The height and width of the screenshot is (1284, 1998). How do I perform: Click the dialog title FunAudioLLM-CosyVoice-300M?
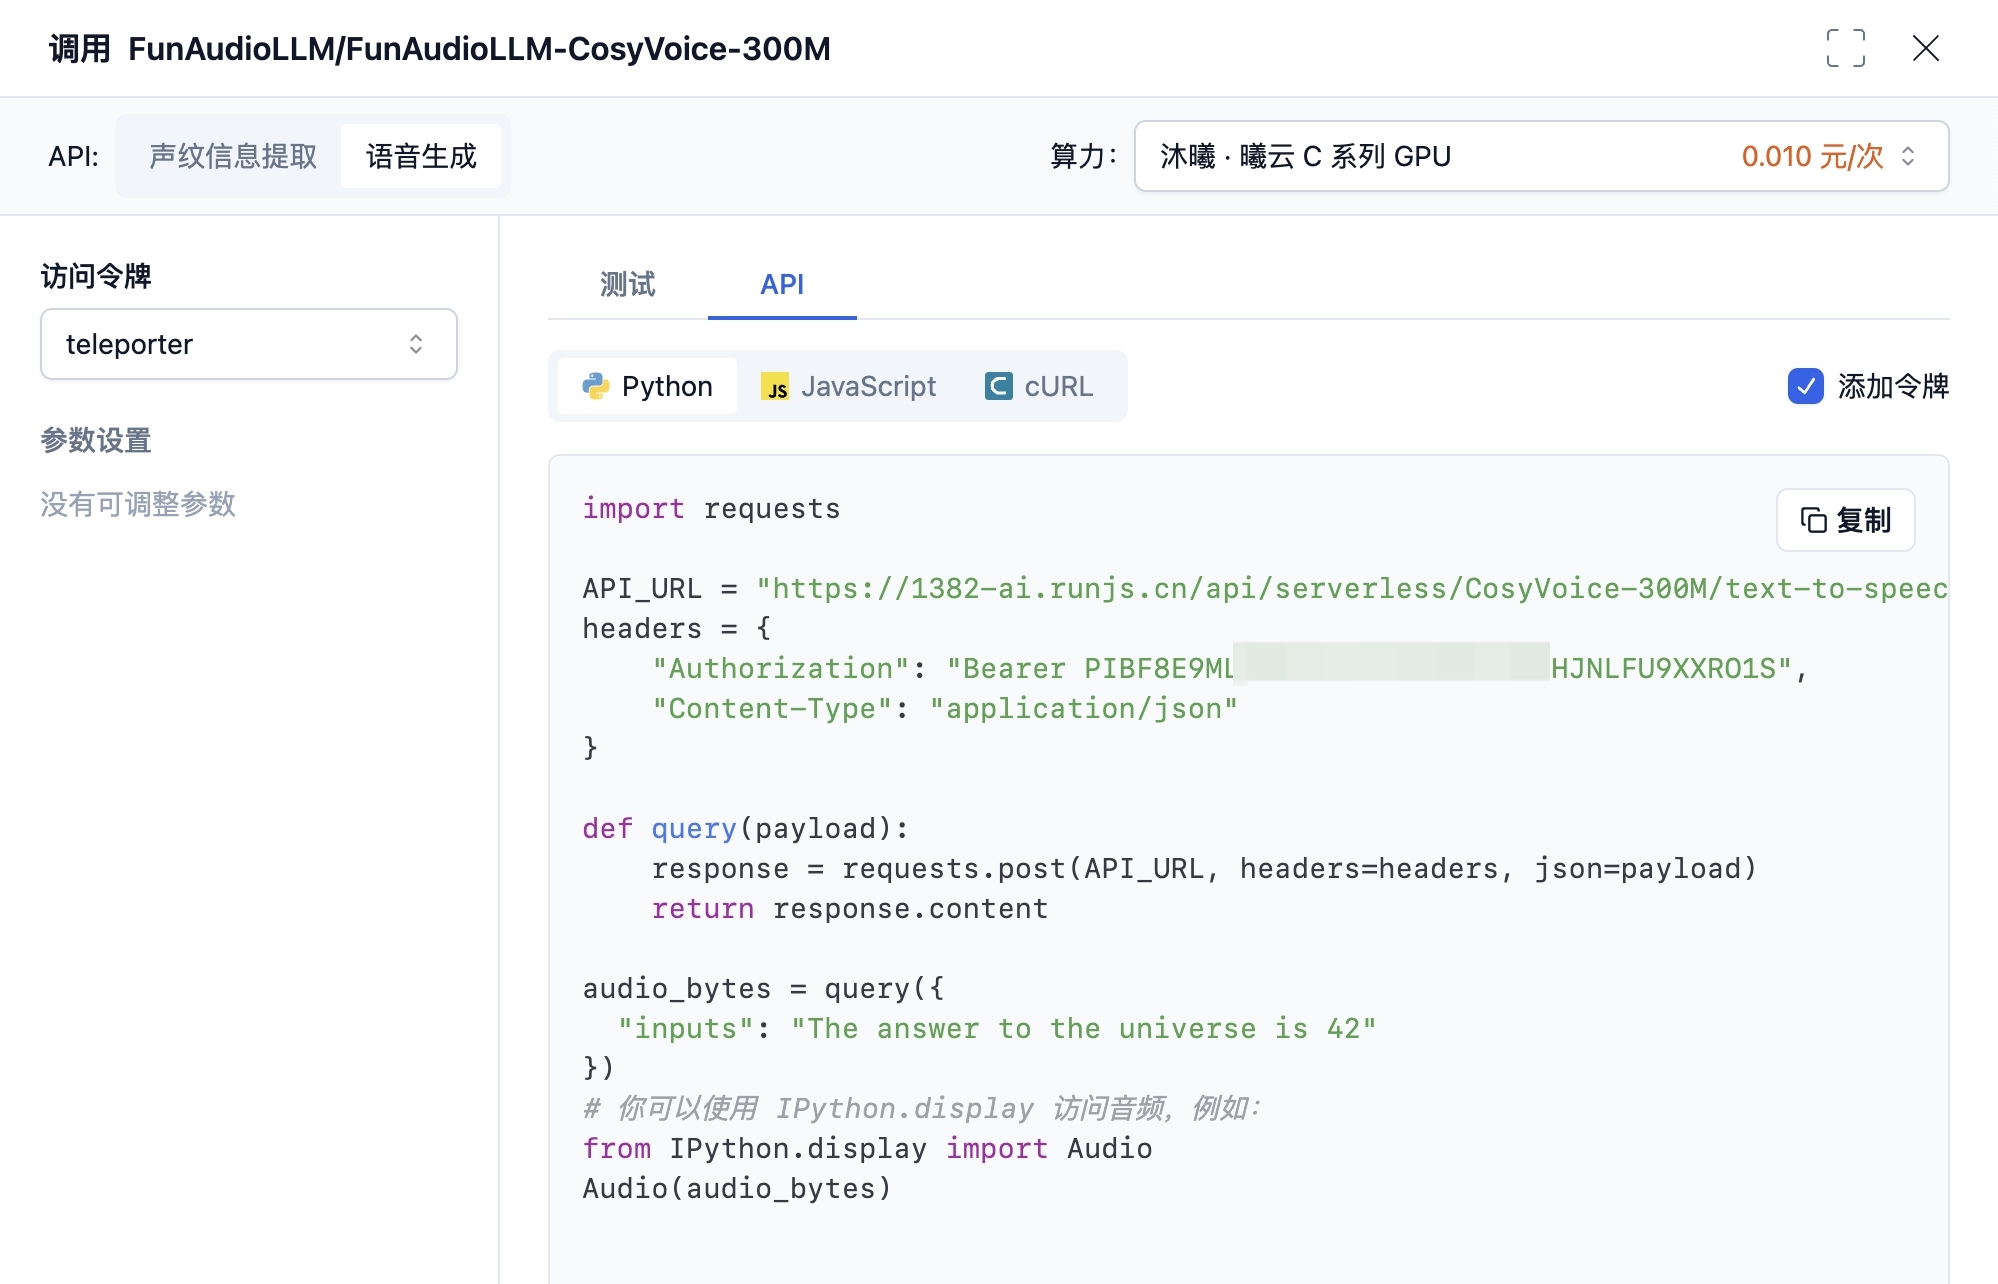pos(479,48)
